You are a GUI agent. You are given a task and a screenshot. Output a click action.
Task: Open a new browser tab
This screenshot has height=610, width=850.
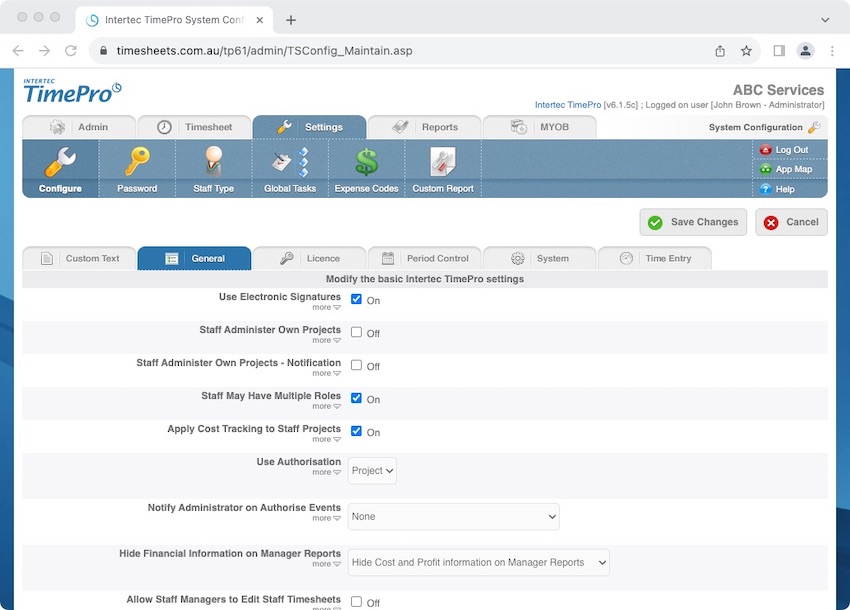click(291, 20)
